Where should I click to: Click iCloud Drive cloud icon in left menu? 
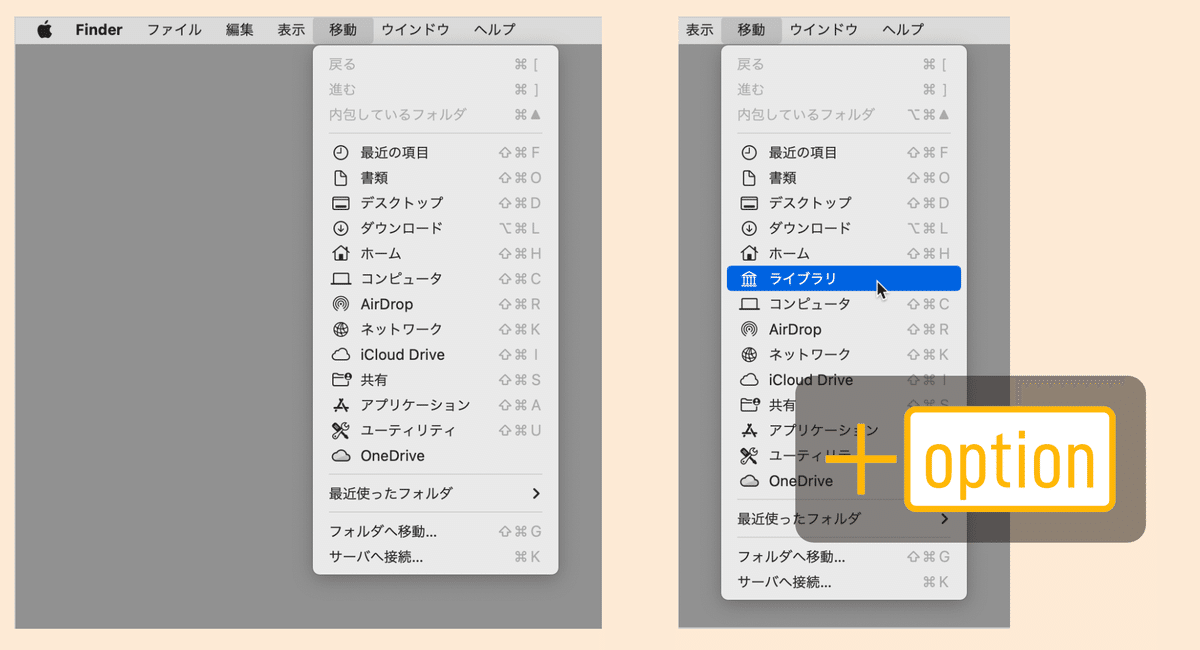coord(340,355)
